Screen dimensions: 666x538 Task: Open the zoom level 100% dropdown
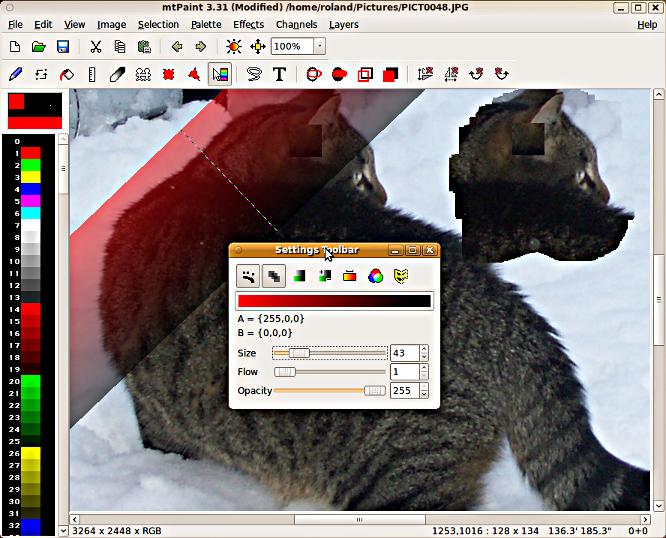pyautogui.click(x=319, y=46)
